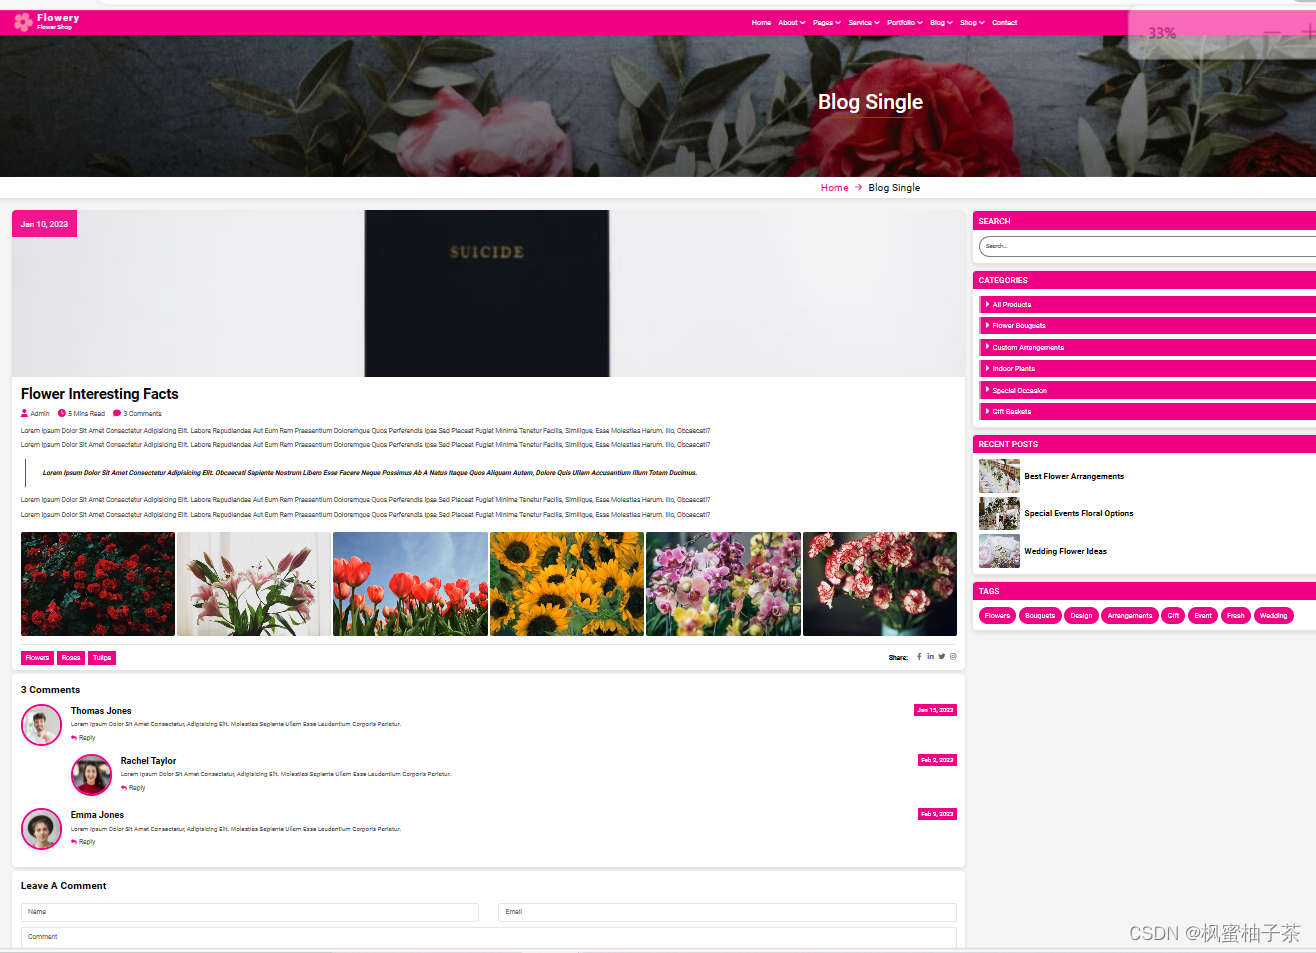Screen dimensions: 1316x953
Task: Click Best Flower Arrangements thumbnail image
Action: (x=999, y=476)
